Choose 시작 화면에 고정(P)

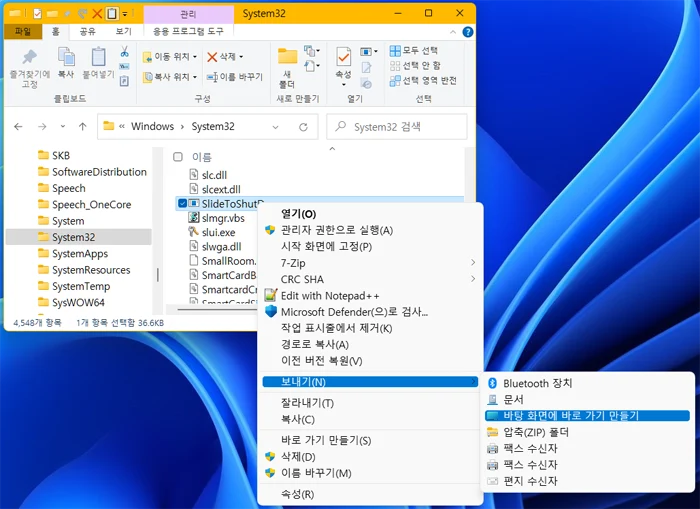click(371, 246)
